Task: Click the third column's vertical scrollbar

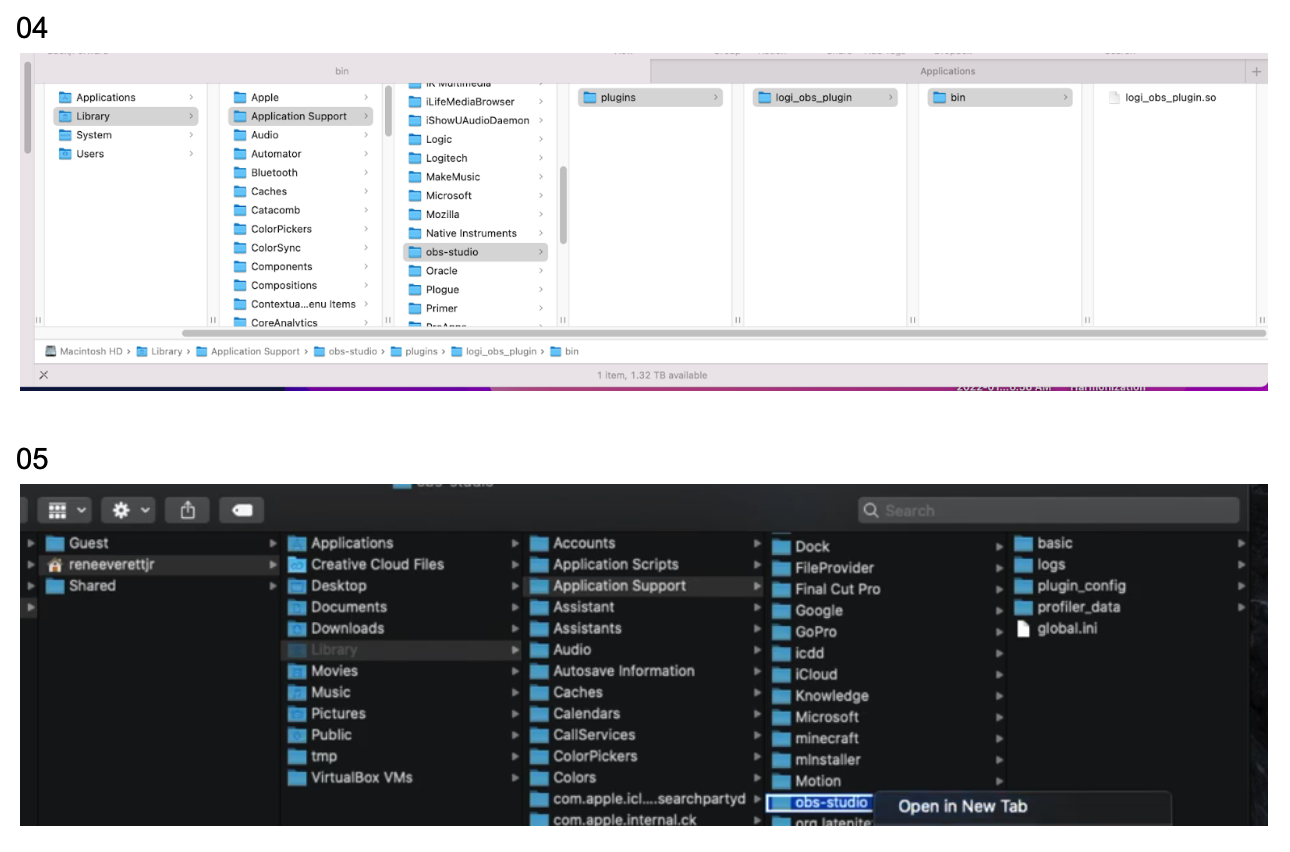Action: tap(563, 205)
